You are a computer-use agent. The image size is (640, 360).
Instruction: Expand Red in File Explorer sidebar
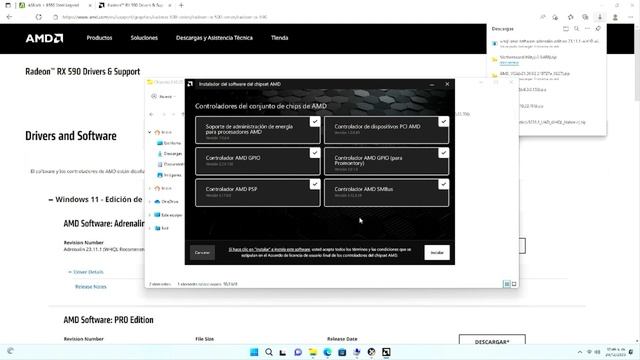[150, 228]
